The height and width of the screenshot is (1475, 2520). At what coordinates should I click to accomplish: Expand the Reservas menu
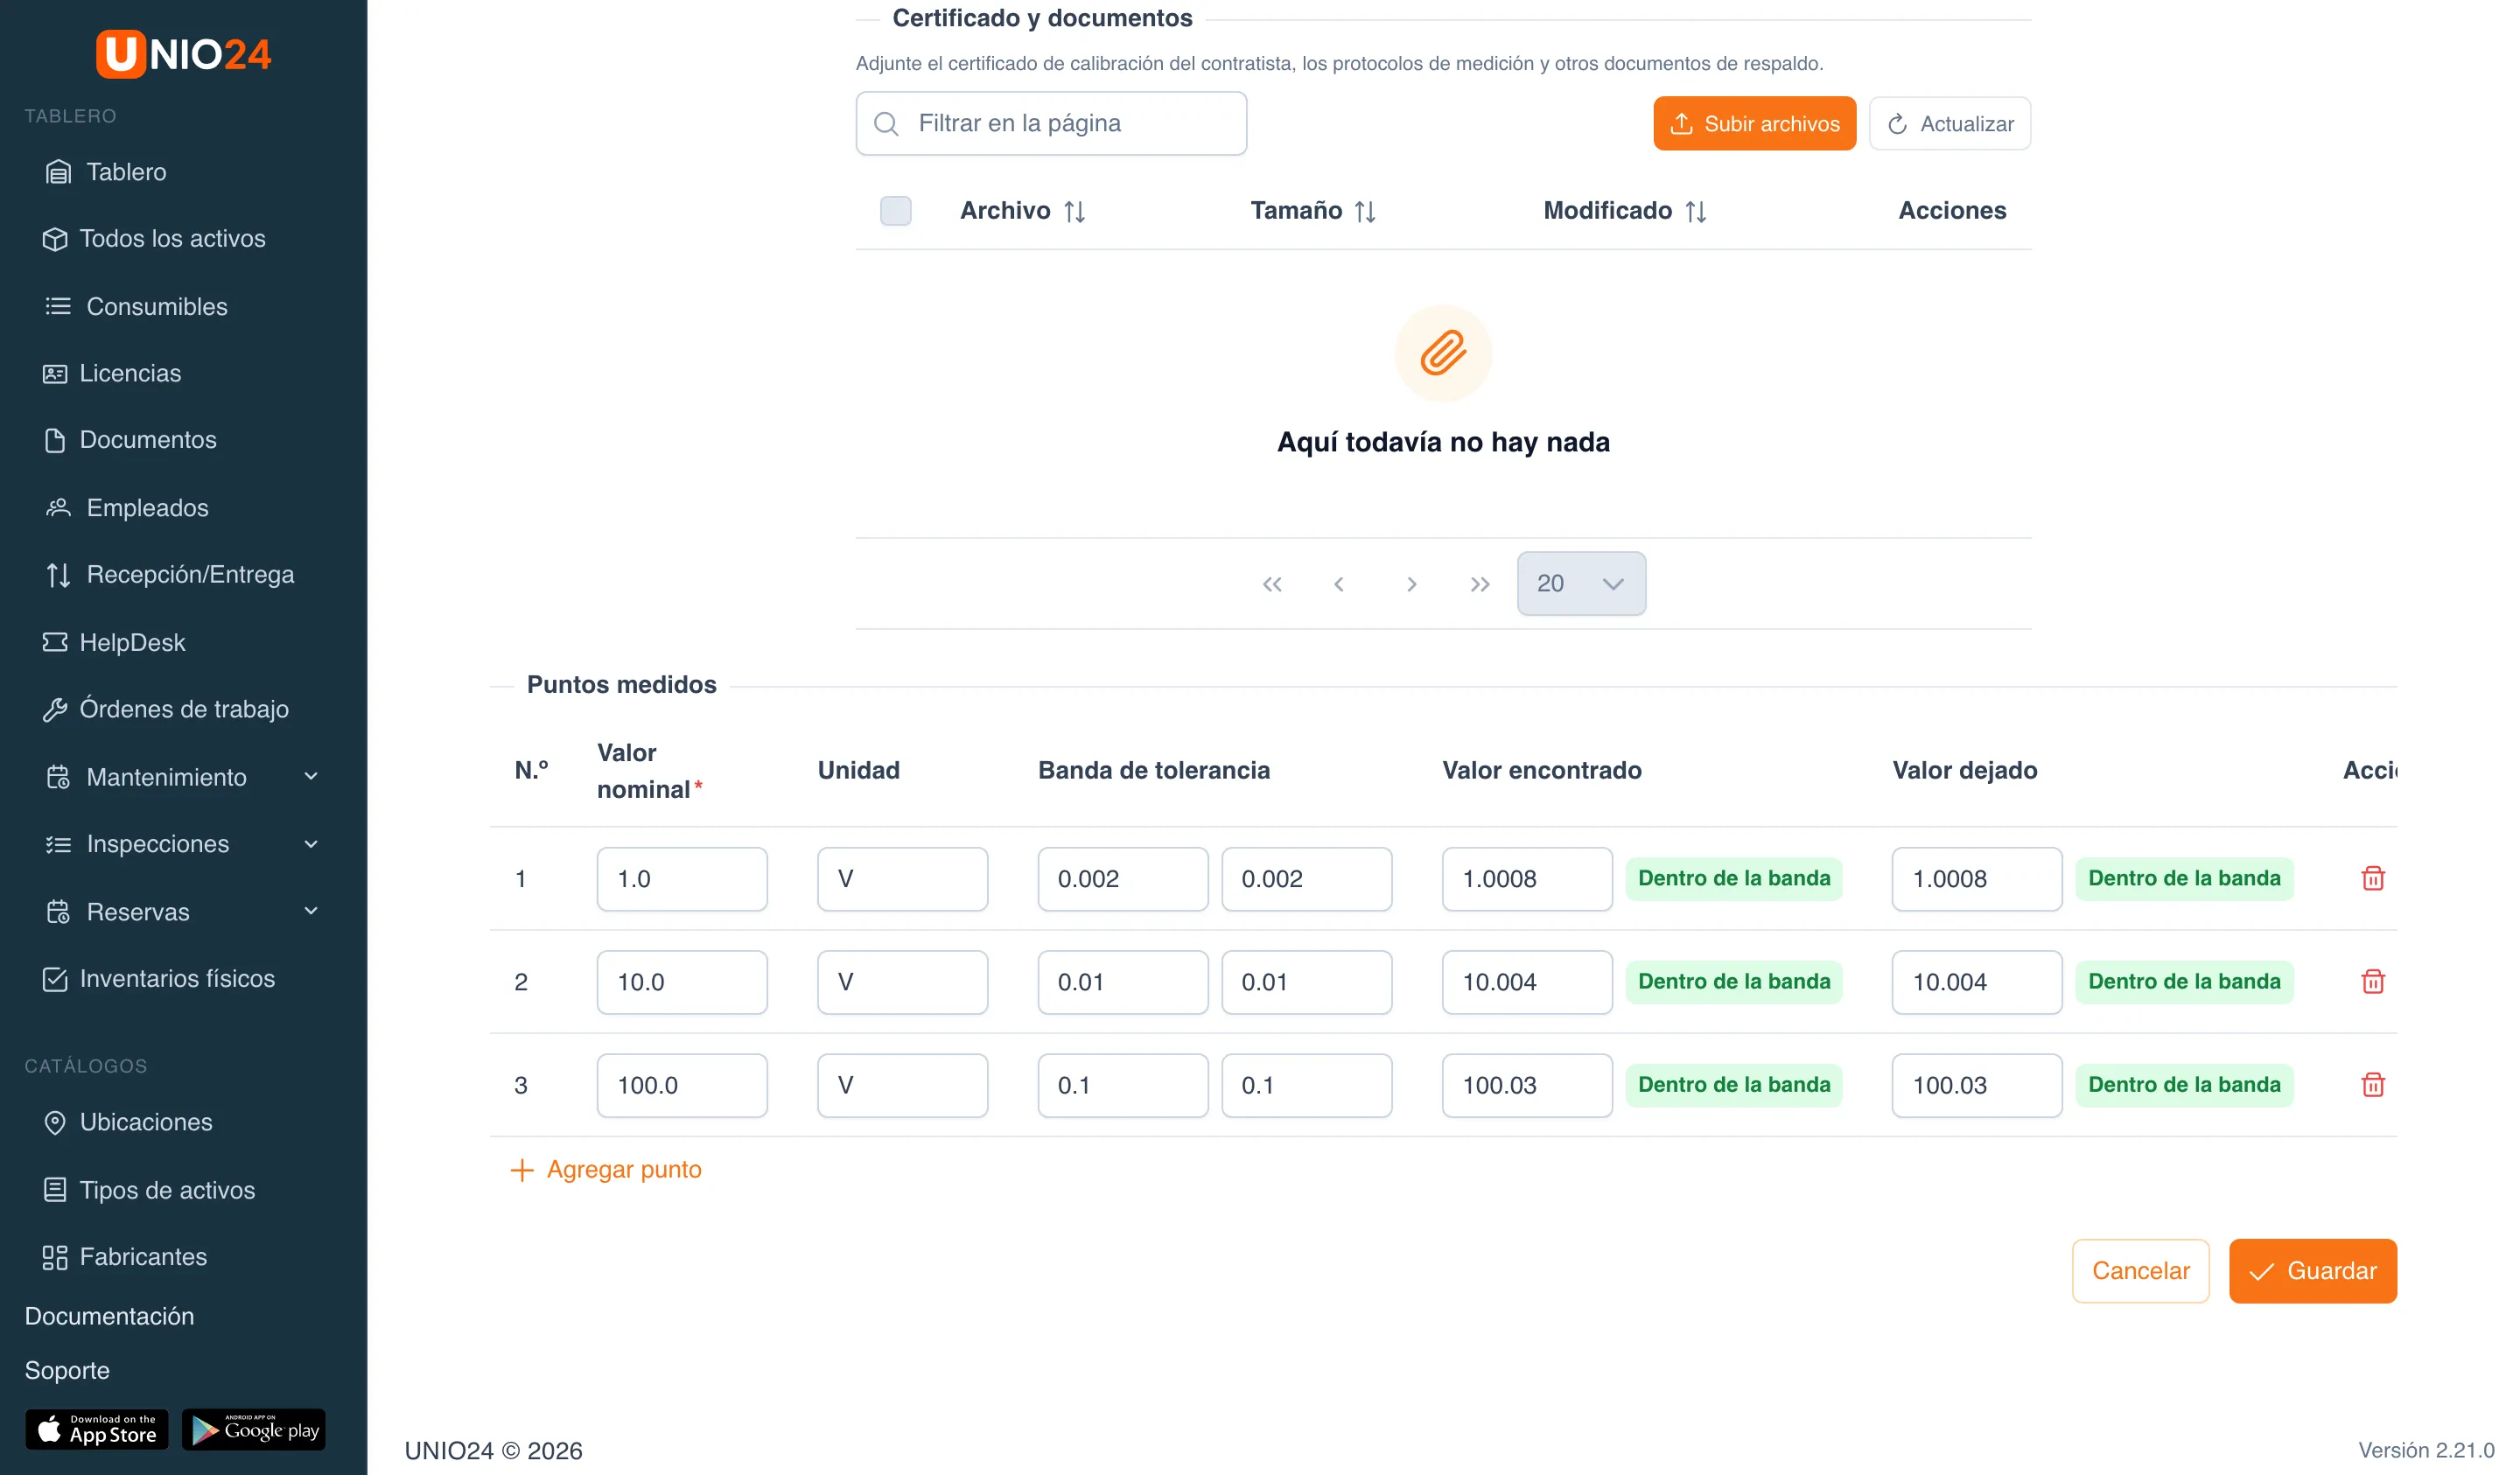click(x=183, y=911)
